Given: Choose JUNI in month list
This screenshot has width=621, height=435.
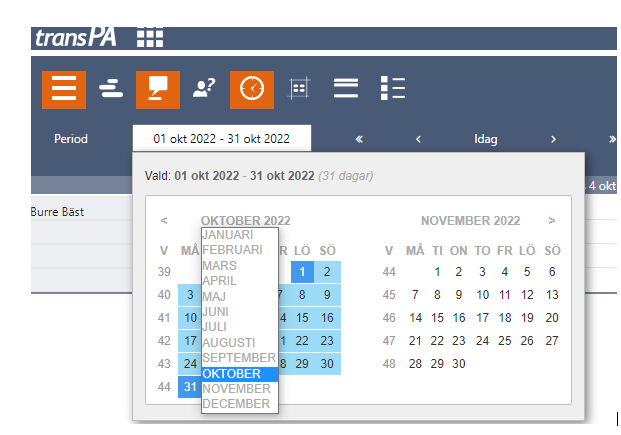Looking at the screenshot, I should (240, 312).
